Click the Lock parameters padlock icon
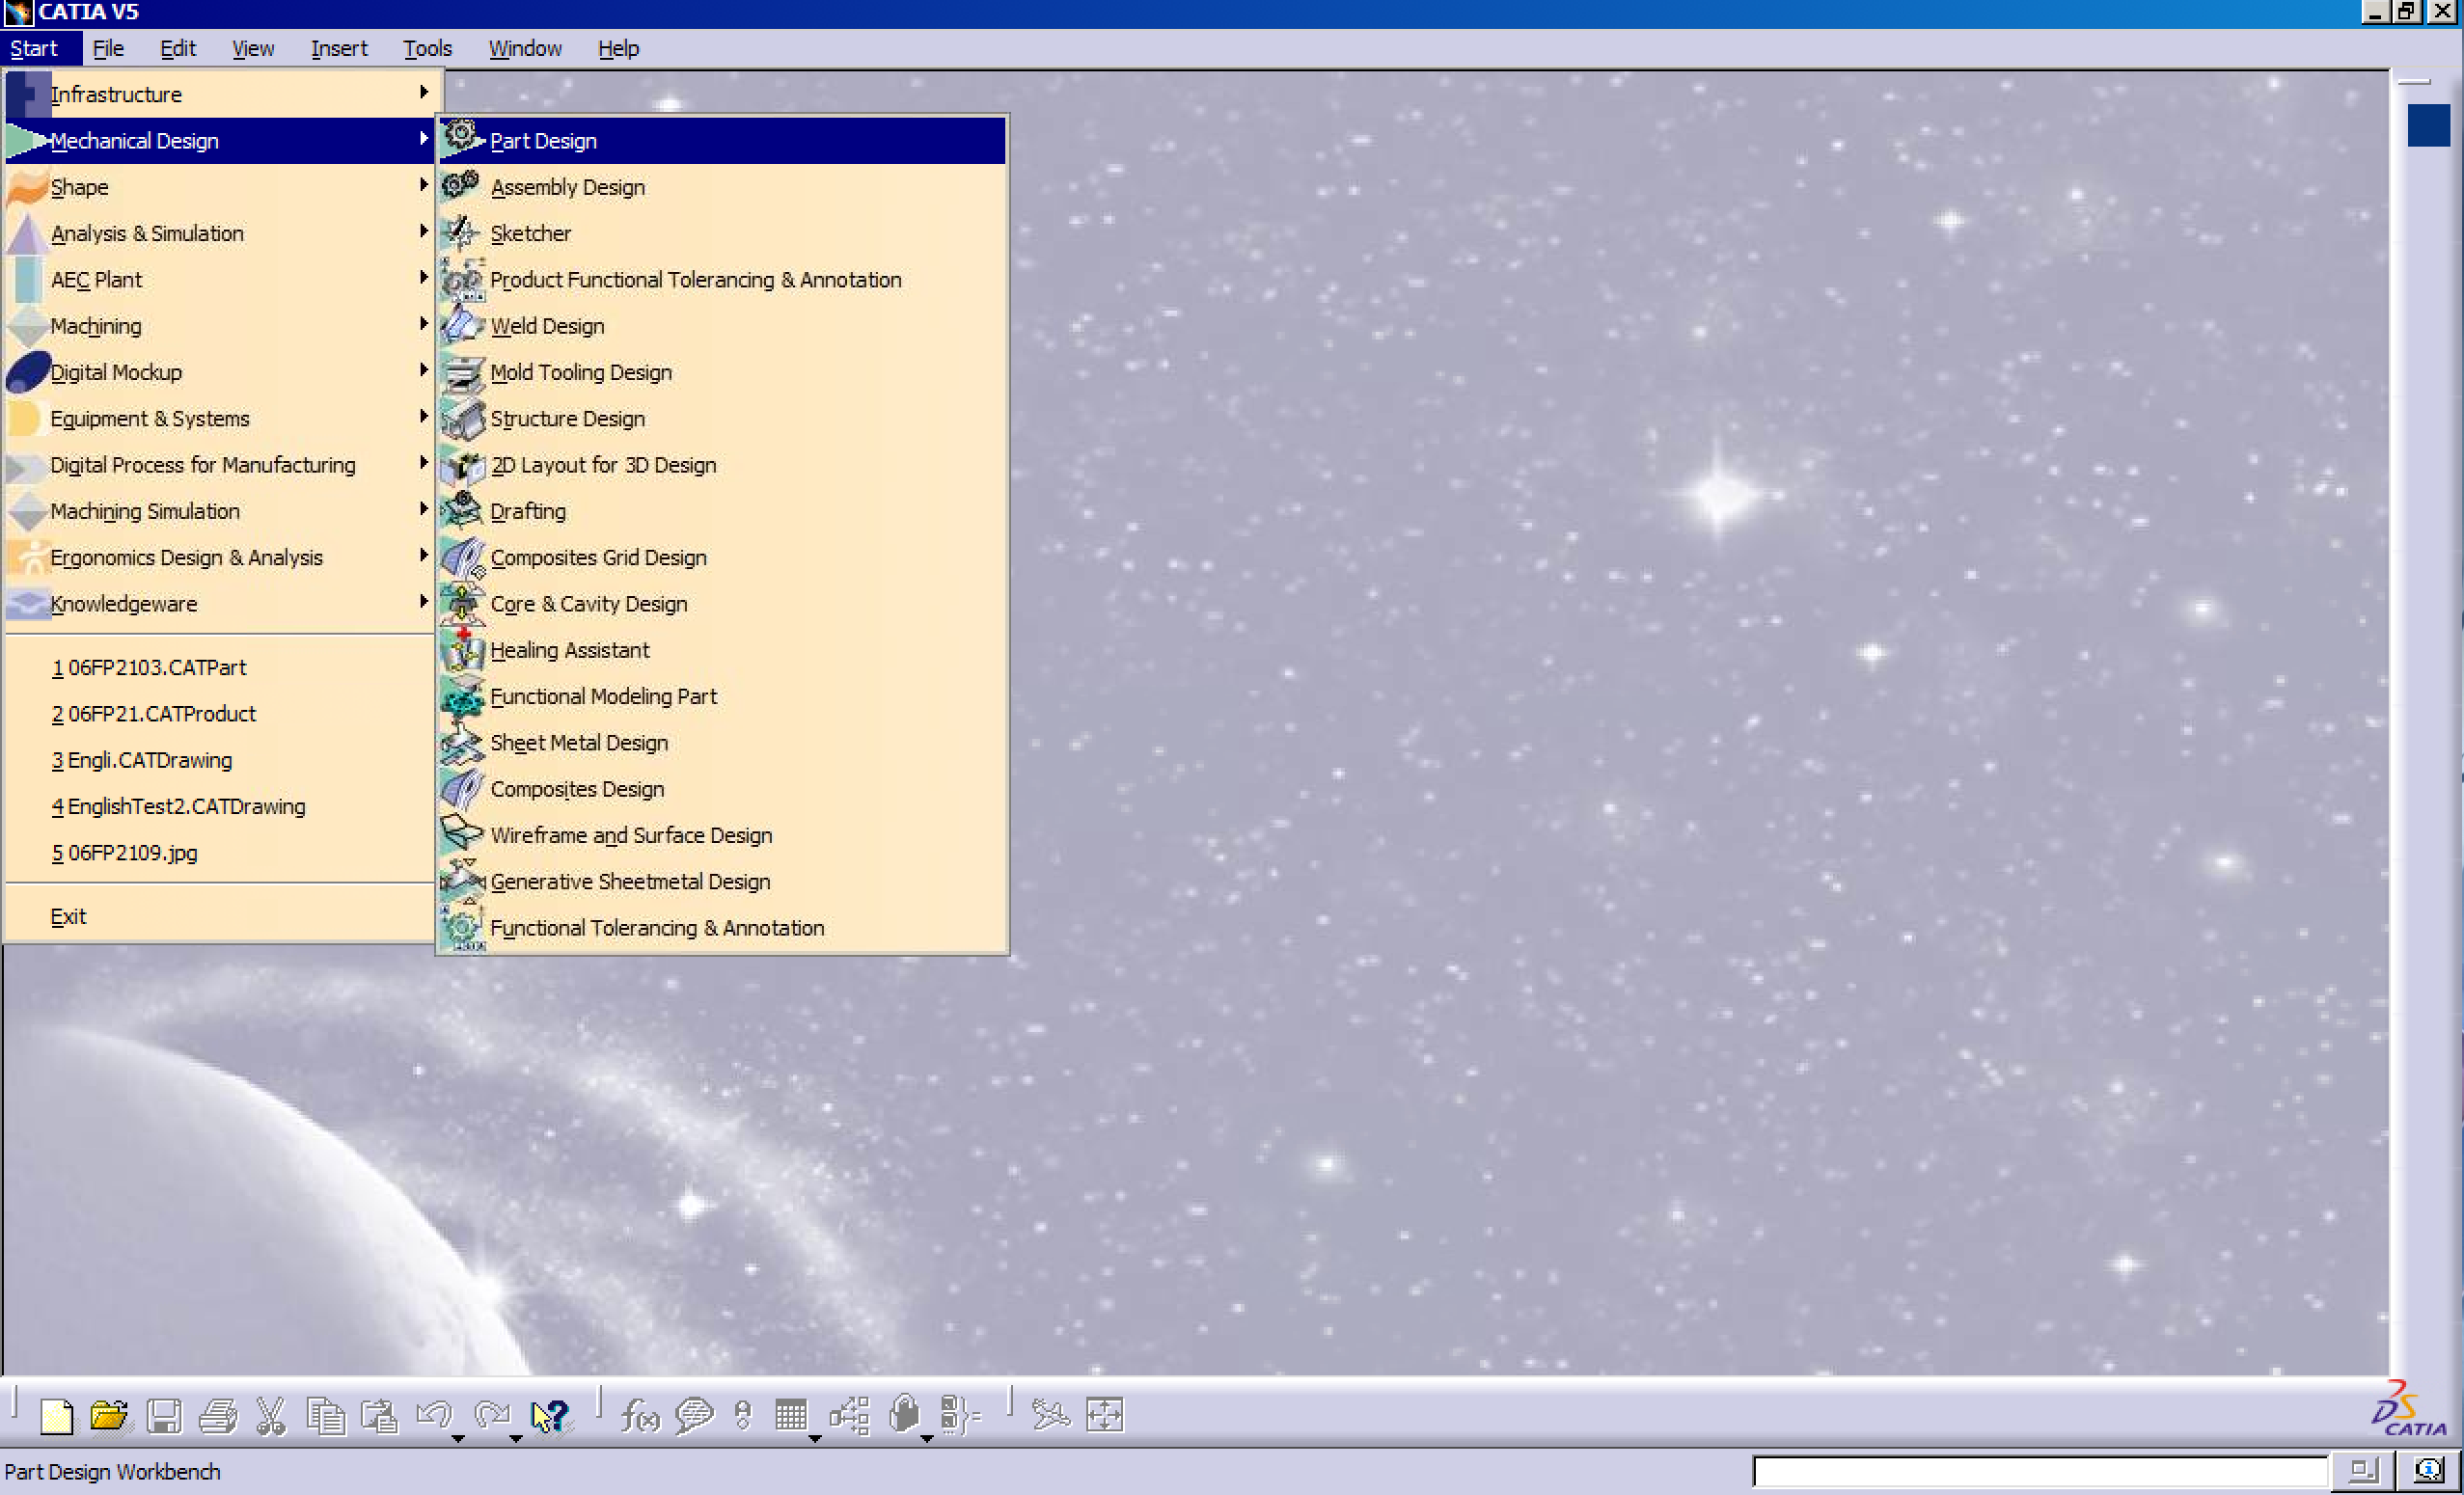Image resolution: width=2464 pixels, height=1495 pixels. (x=904, y=1416)
